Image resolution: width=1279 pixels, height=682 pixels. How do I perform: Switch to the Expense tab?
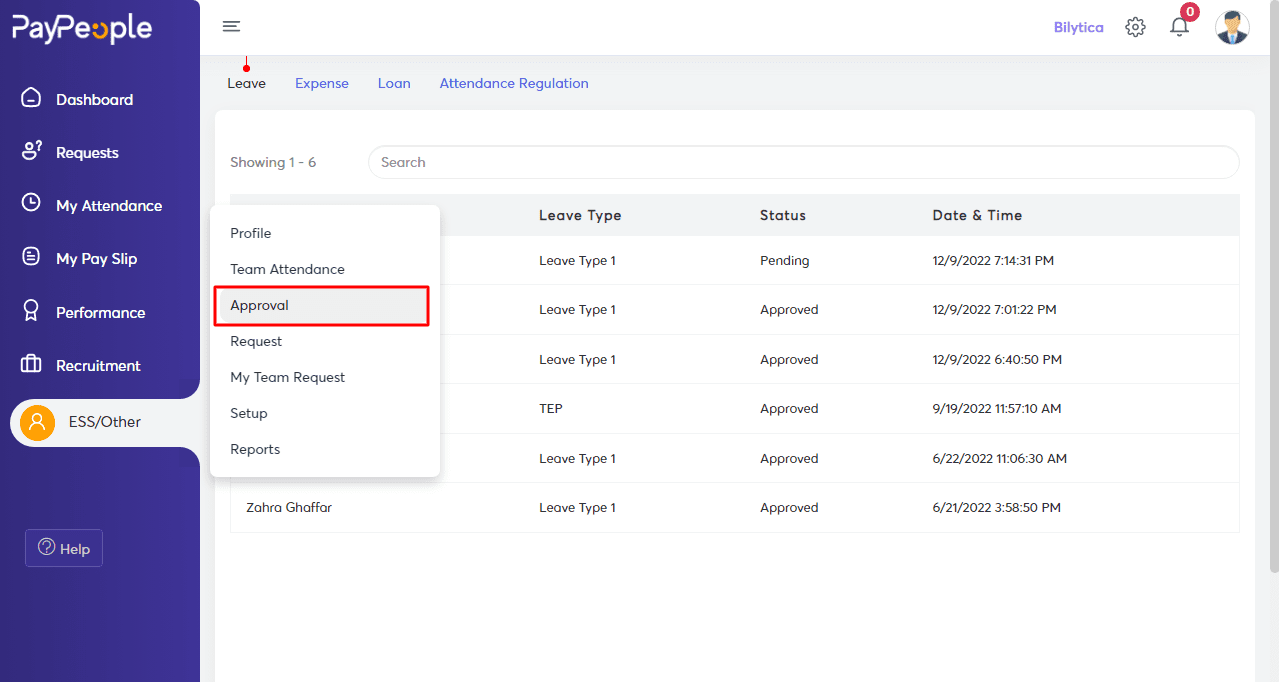(322, 83)
